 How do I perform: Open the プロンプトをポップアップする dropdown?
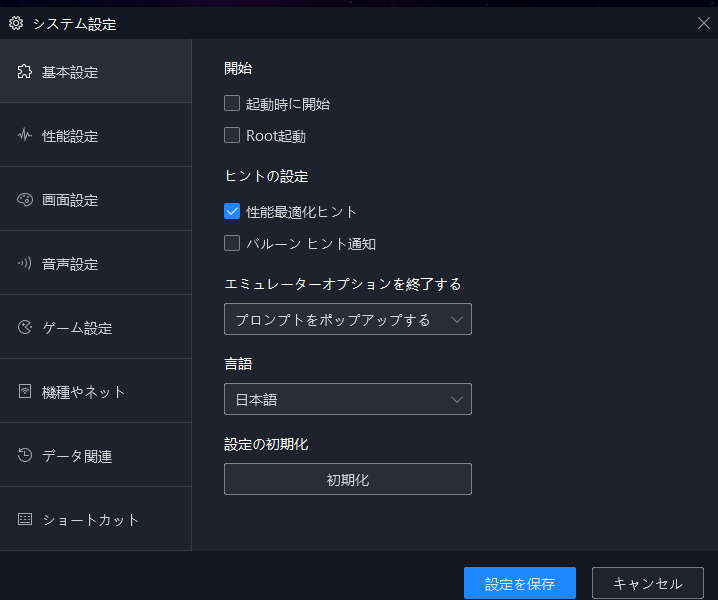click(x=348, y=319)
